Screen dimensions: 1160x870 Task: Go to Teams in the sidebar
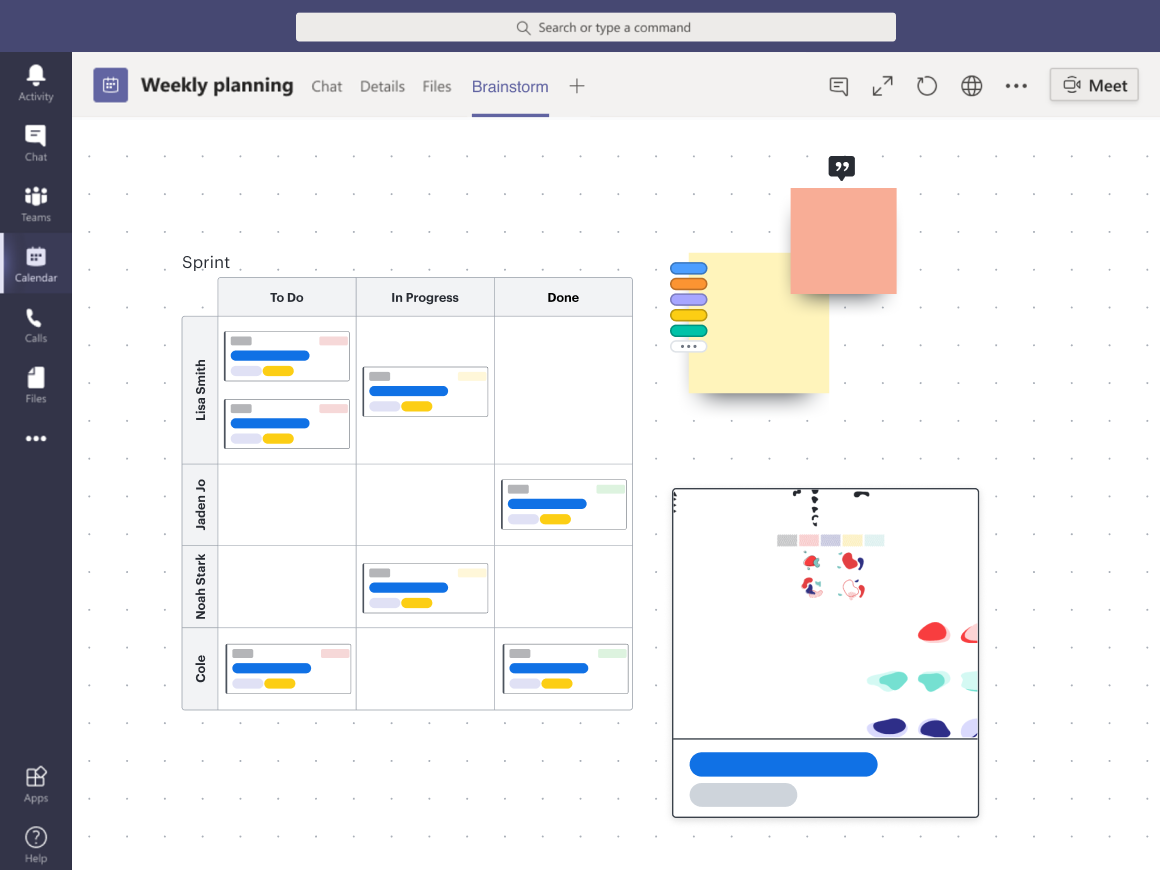pos(36,203)
